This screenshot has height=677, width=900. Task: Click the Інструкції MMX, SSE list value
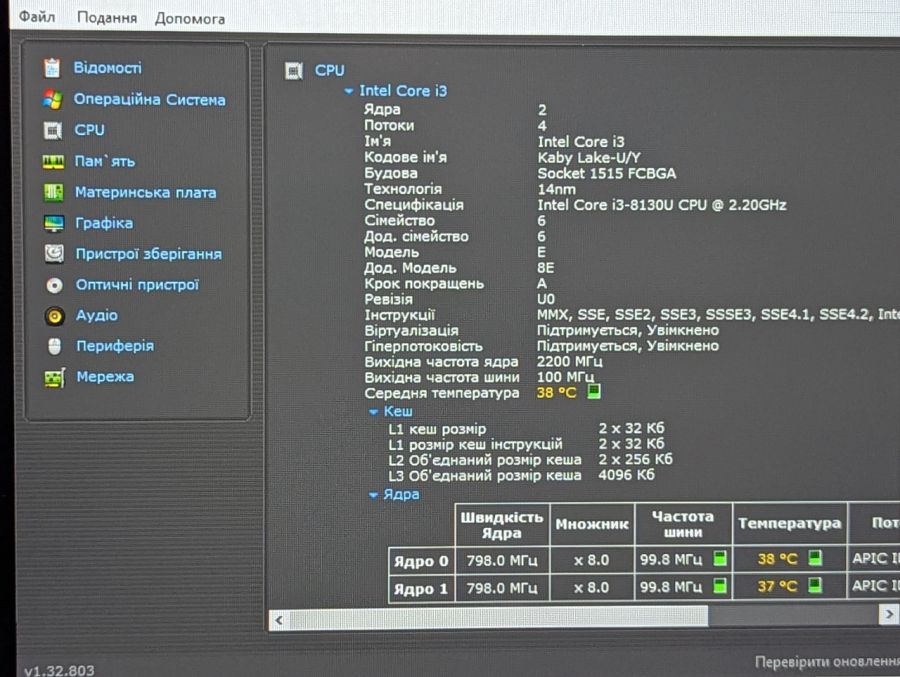pyautogui.click(x=718, y=314)
